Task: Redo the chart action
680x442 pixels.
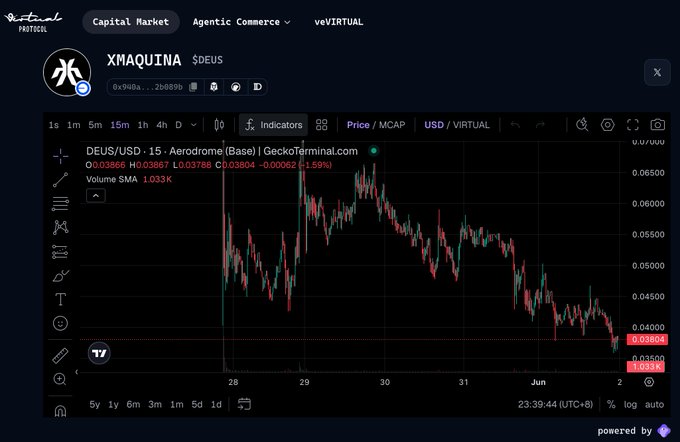Action: (540, 125)
